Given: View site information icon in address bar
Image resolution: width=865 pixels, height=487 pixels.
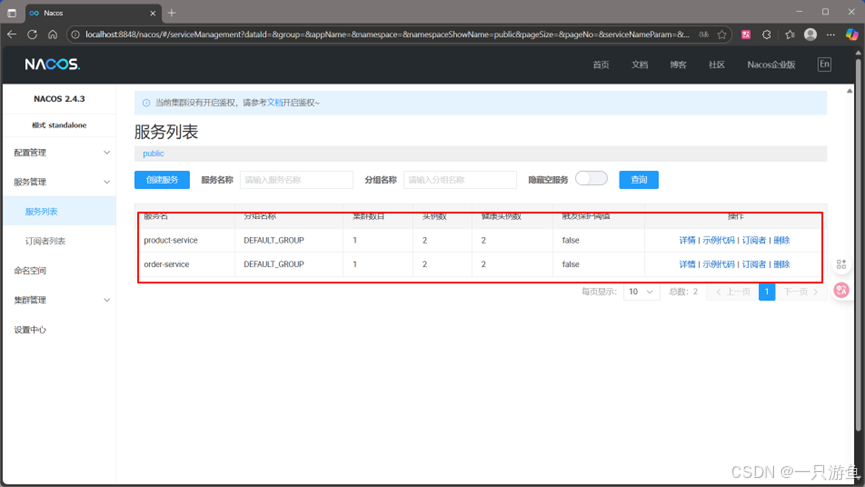Looking at the screenshot, I should [x=76, y=34].
